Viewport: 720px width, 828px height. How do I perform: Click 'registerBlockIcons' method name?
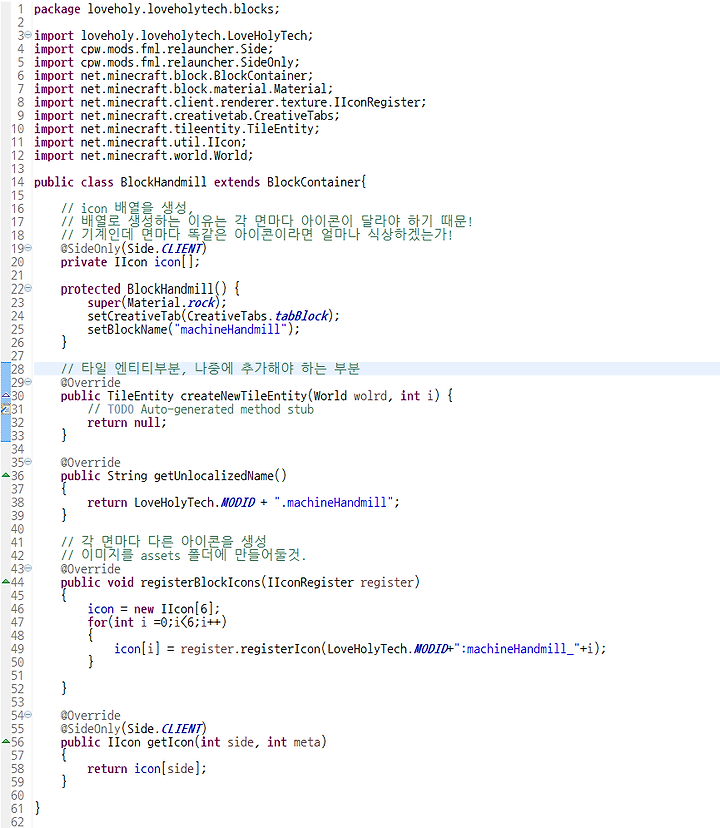pos(200,582)
